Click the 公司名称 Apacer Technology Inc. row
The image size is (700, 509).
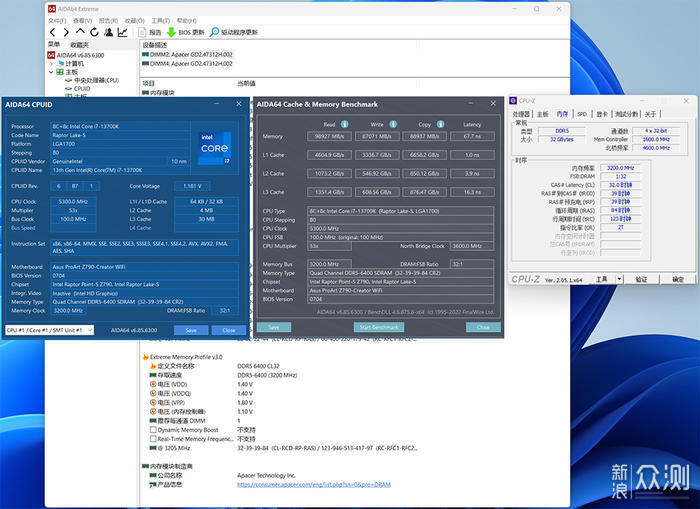[222, 476]
